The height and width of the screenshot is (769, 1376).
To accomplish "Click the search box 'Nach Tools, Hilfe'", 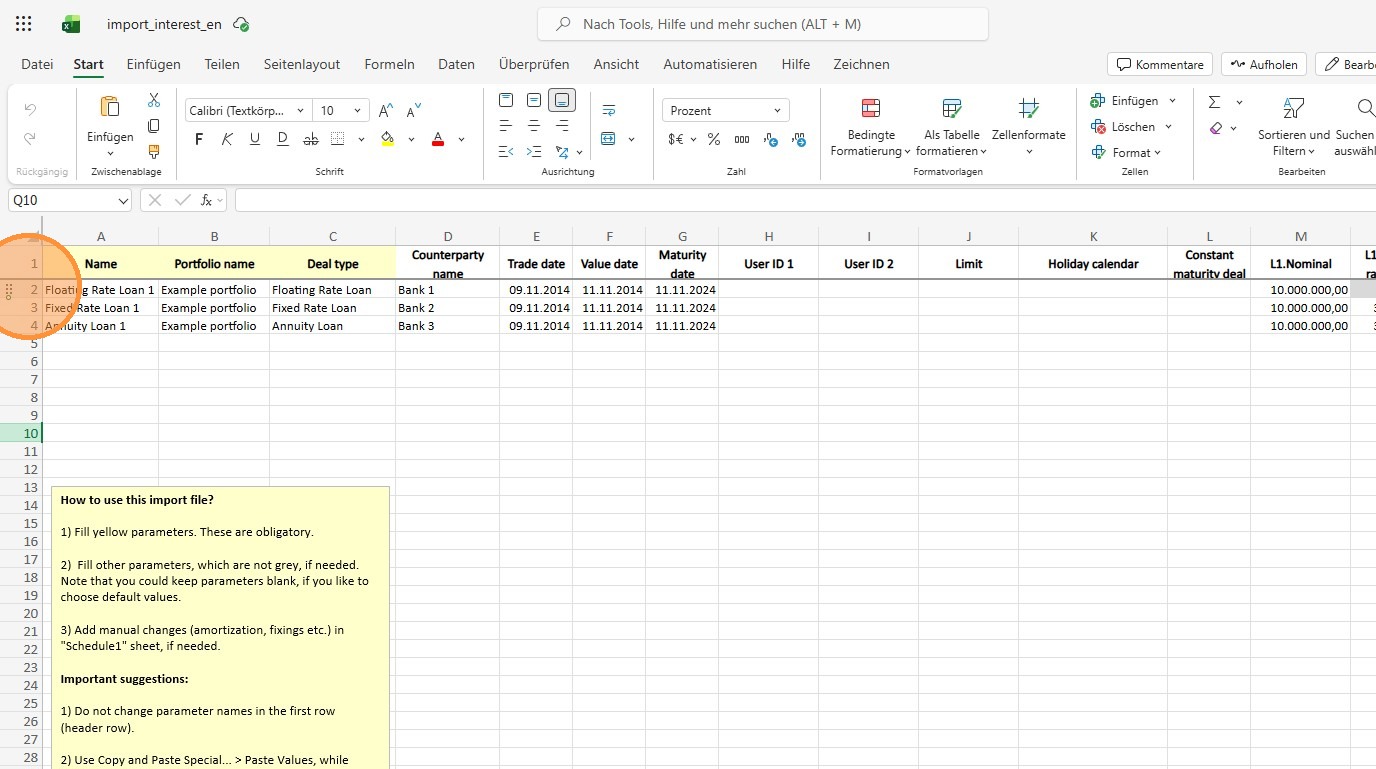I will (x=762, y=24).
